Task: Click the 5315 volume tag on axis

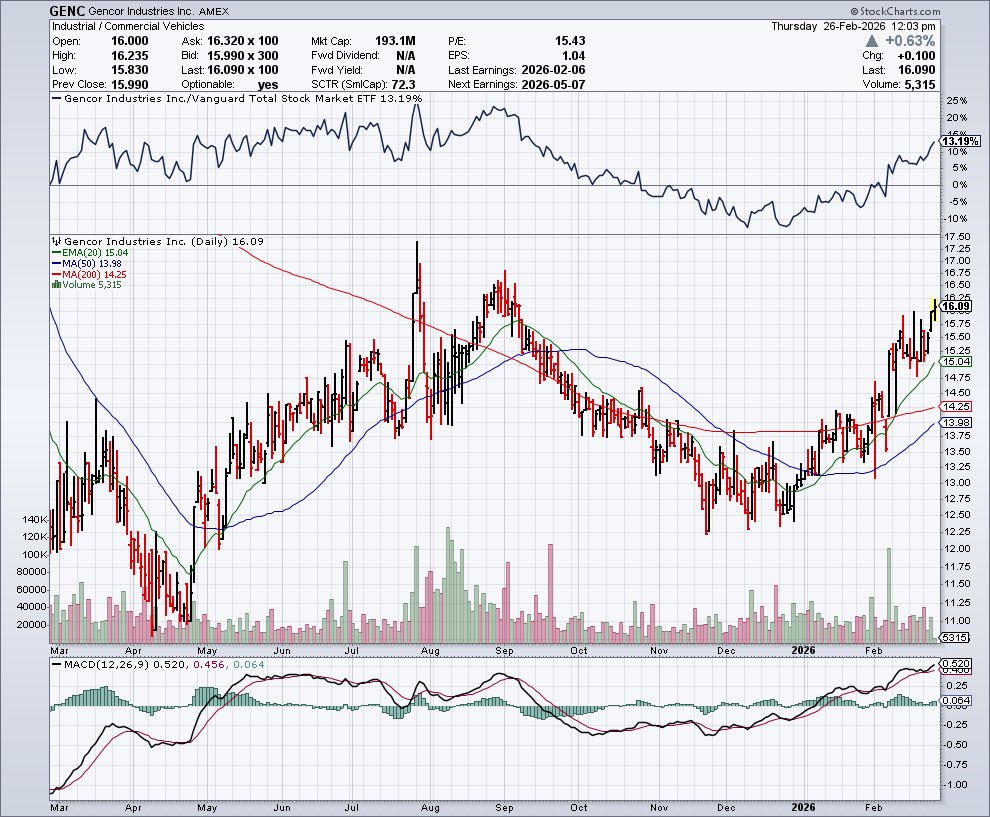Action: (x=955, y=638)
